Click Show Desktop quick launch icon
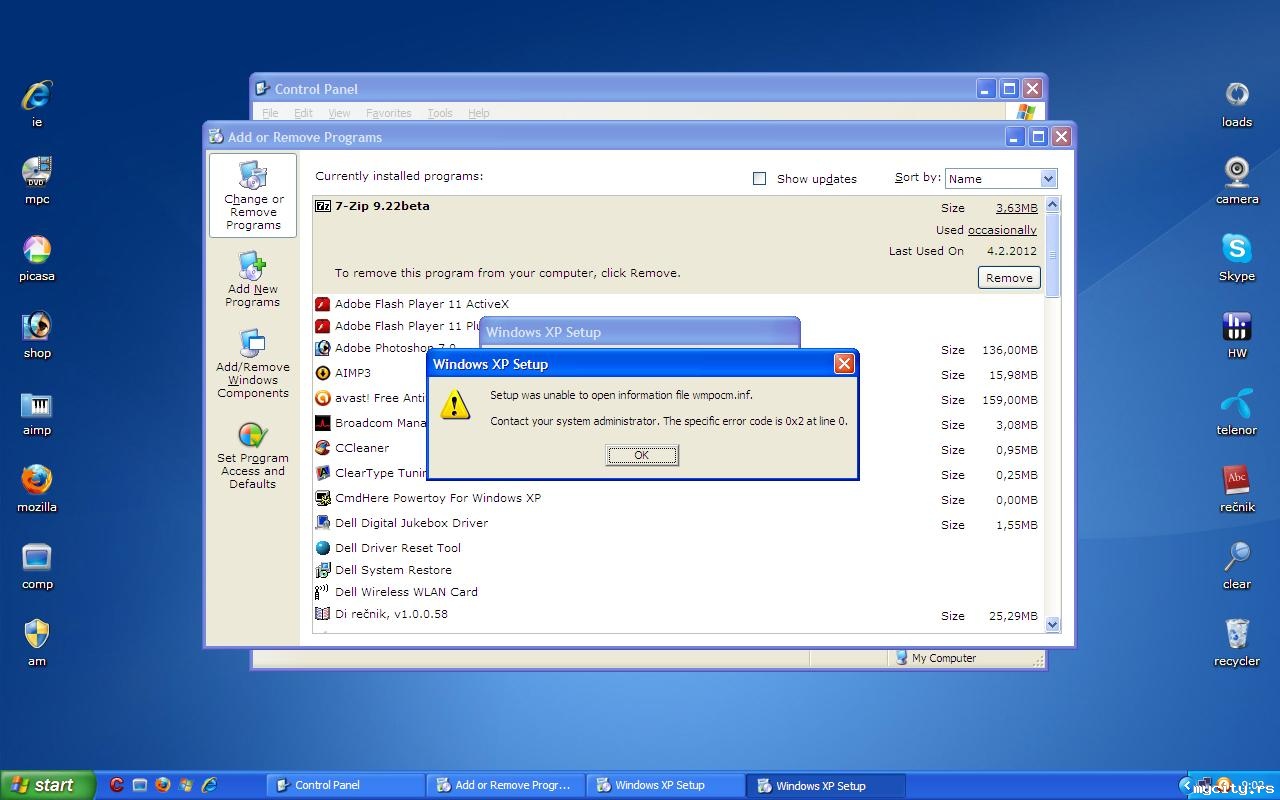The width and height of the screenshot is (1280, 800). point(140,785)
